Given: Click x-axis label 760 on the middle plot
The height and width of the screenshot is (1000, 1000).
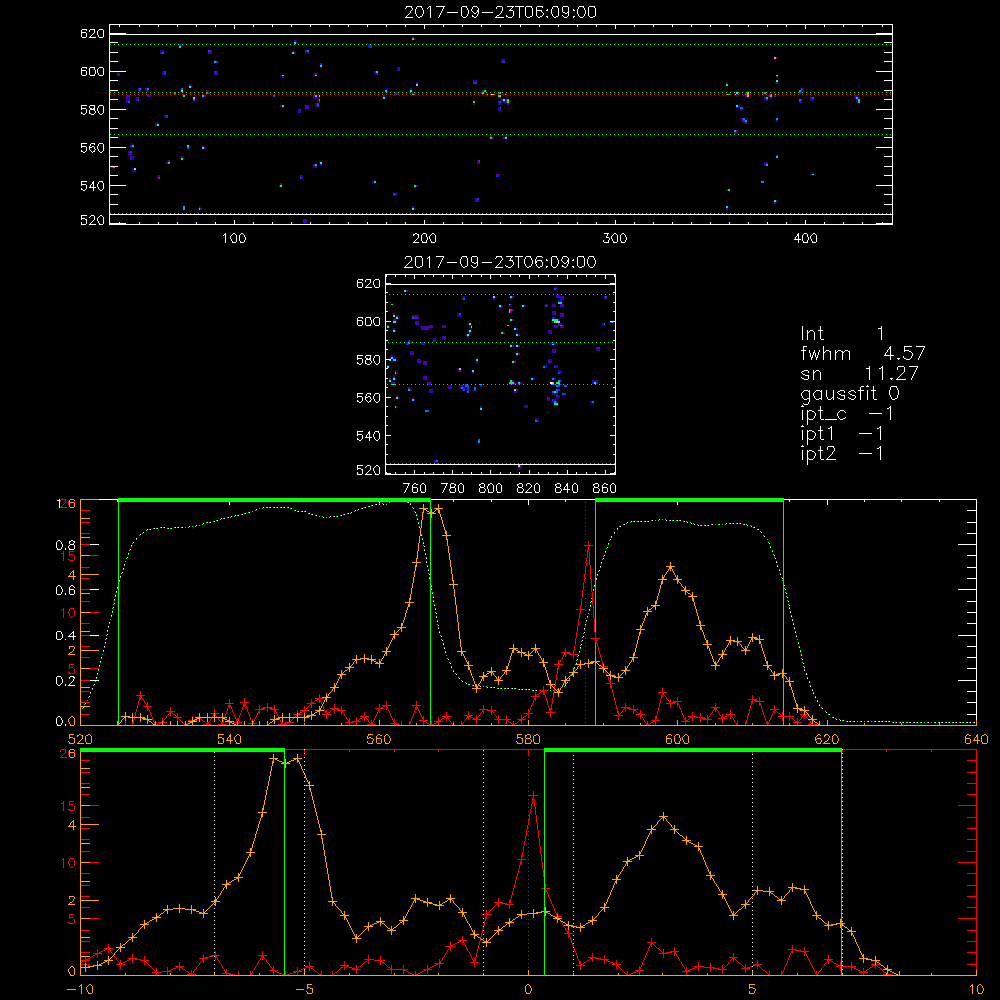Looking at the screenshot, I should (x=415, y=489).
